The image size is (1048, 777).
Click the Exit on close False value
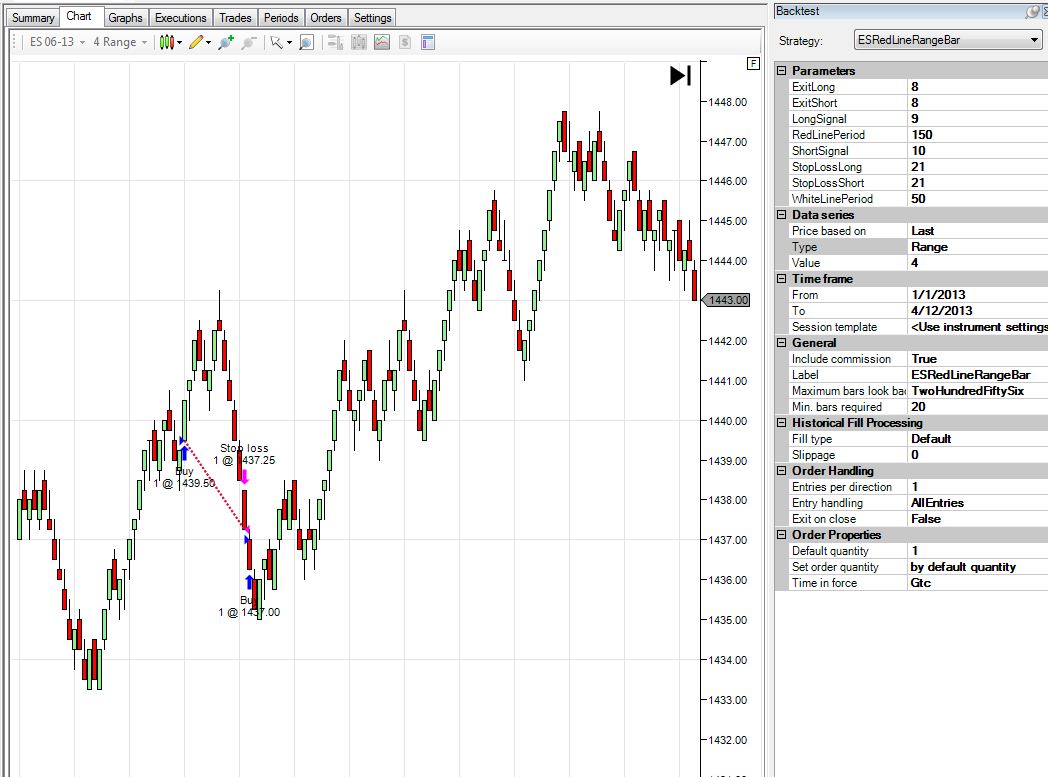[977, 519]
